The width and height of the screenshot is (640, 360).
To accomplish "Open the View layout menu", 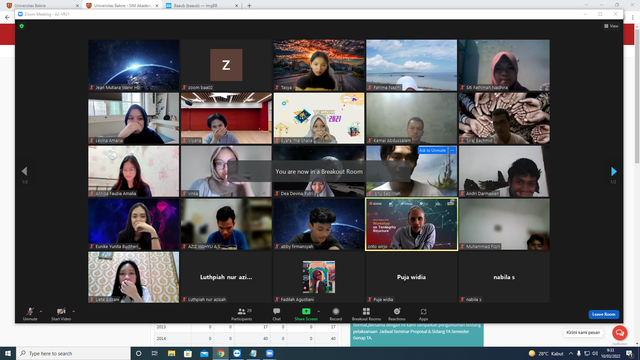I will [x=611, y=26].
